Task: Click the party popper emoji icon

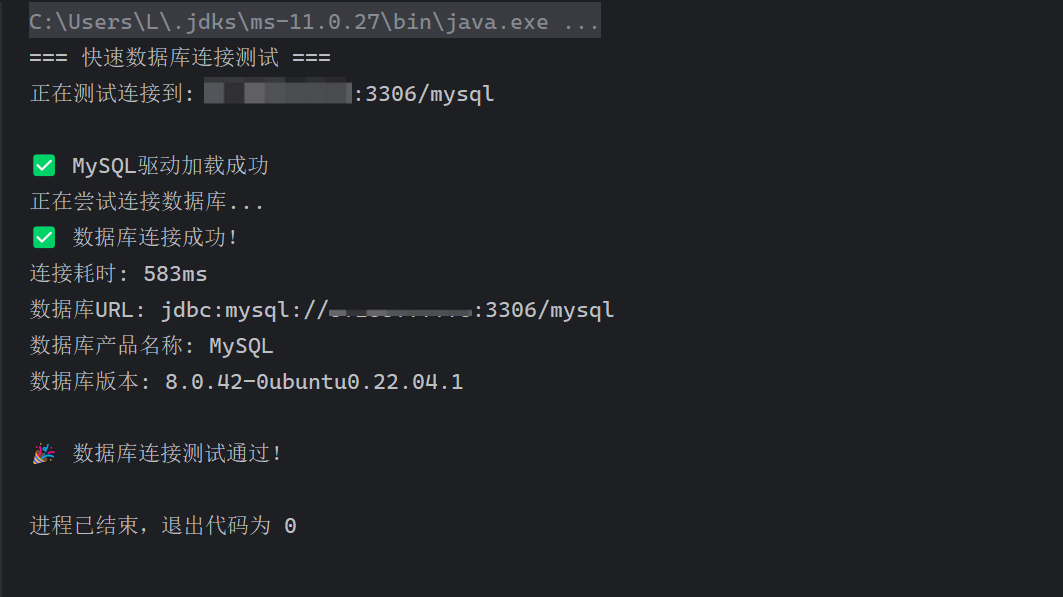Action: pos(44,454)
